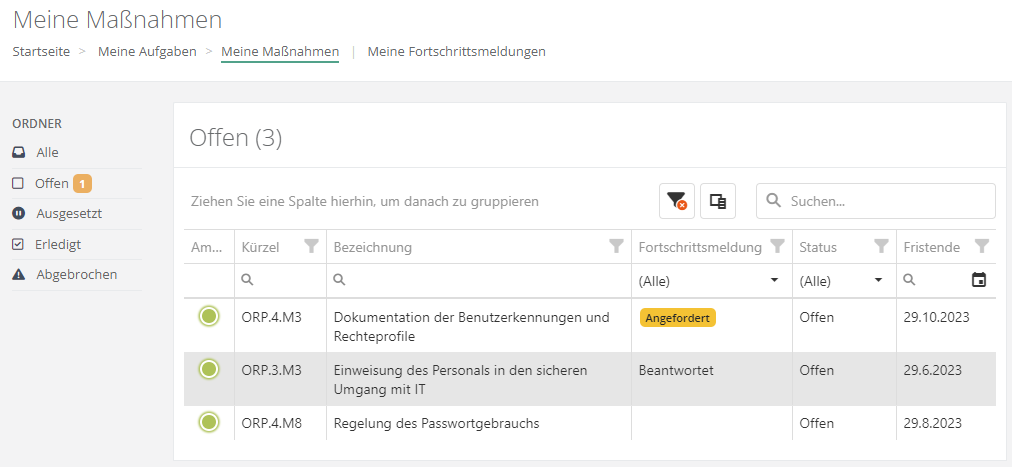The width and height of the screenshot is (1012, 467).
Task: Select the Offen folder
Action: 51,183
